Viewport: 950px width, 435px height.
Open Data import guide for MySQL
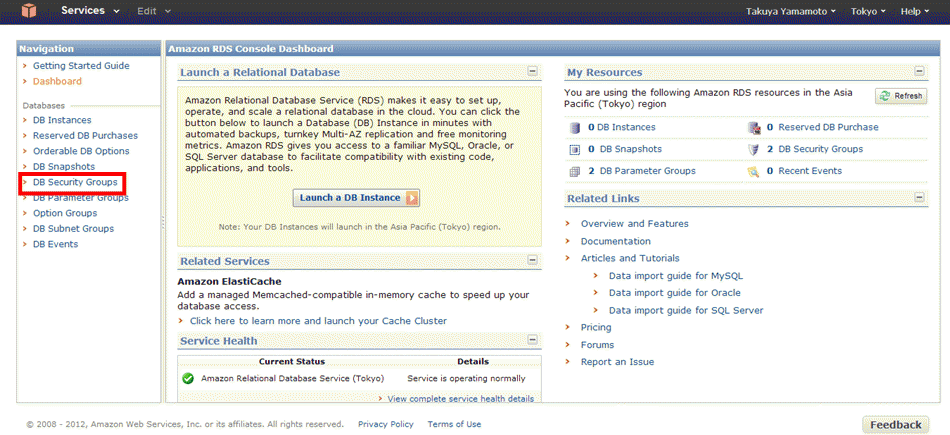tap(676, 276)
